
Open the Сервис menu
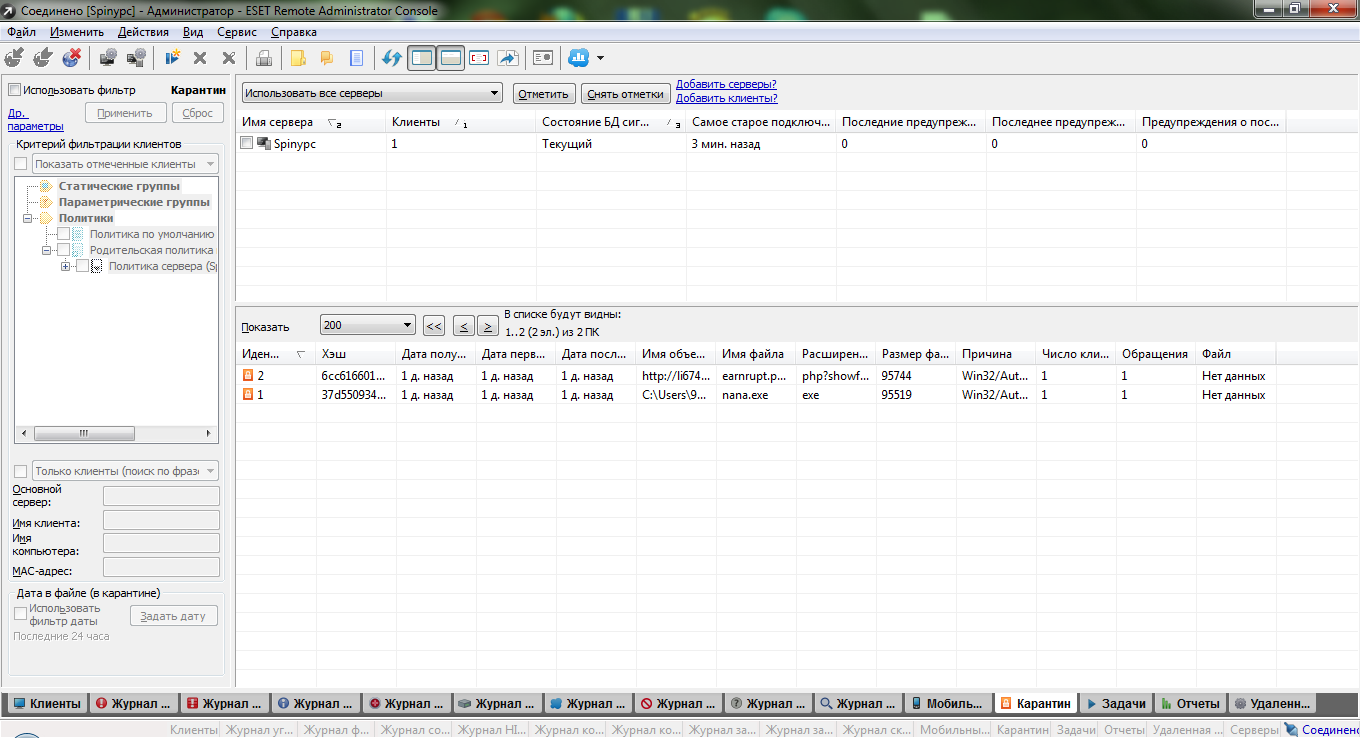(x=237, y=32)
